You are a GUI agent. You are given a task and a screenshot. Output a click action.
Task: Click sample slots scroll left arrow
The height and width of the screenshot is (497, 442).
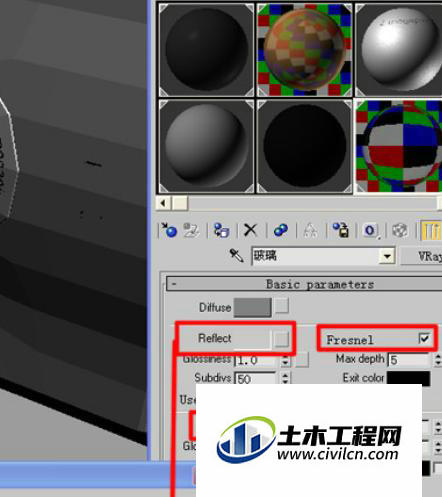[x=163, y=203]
